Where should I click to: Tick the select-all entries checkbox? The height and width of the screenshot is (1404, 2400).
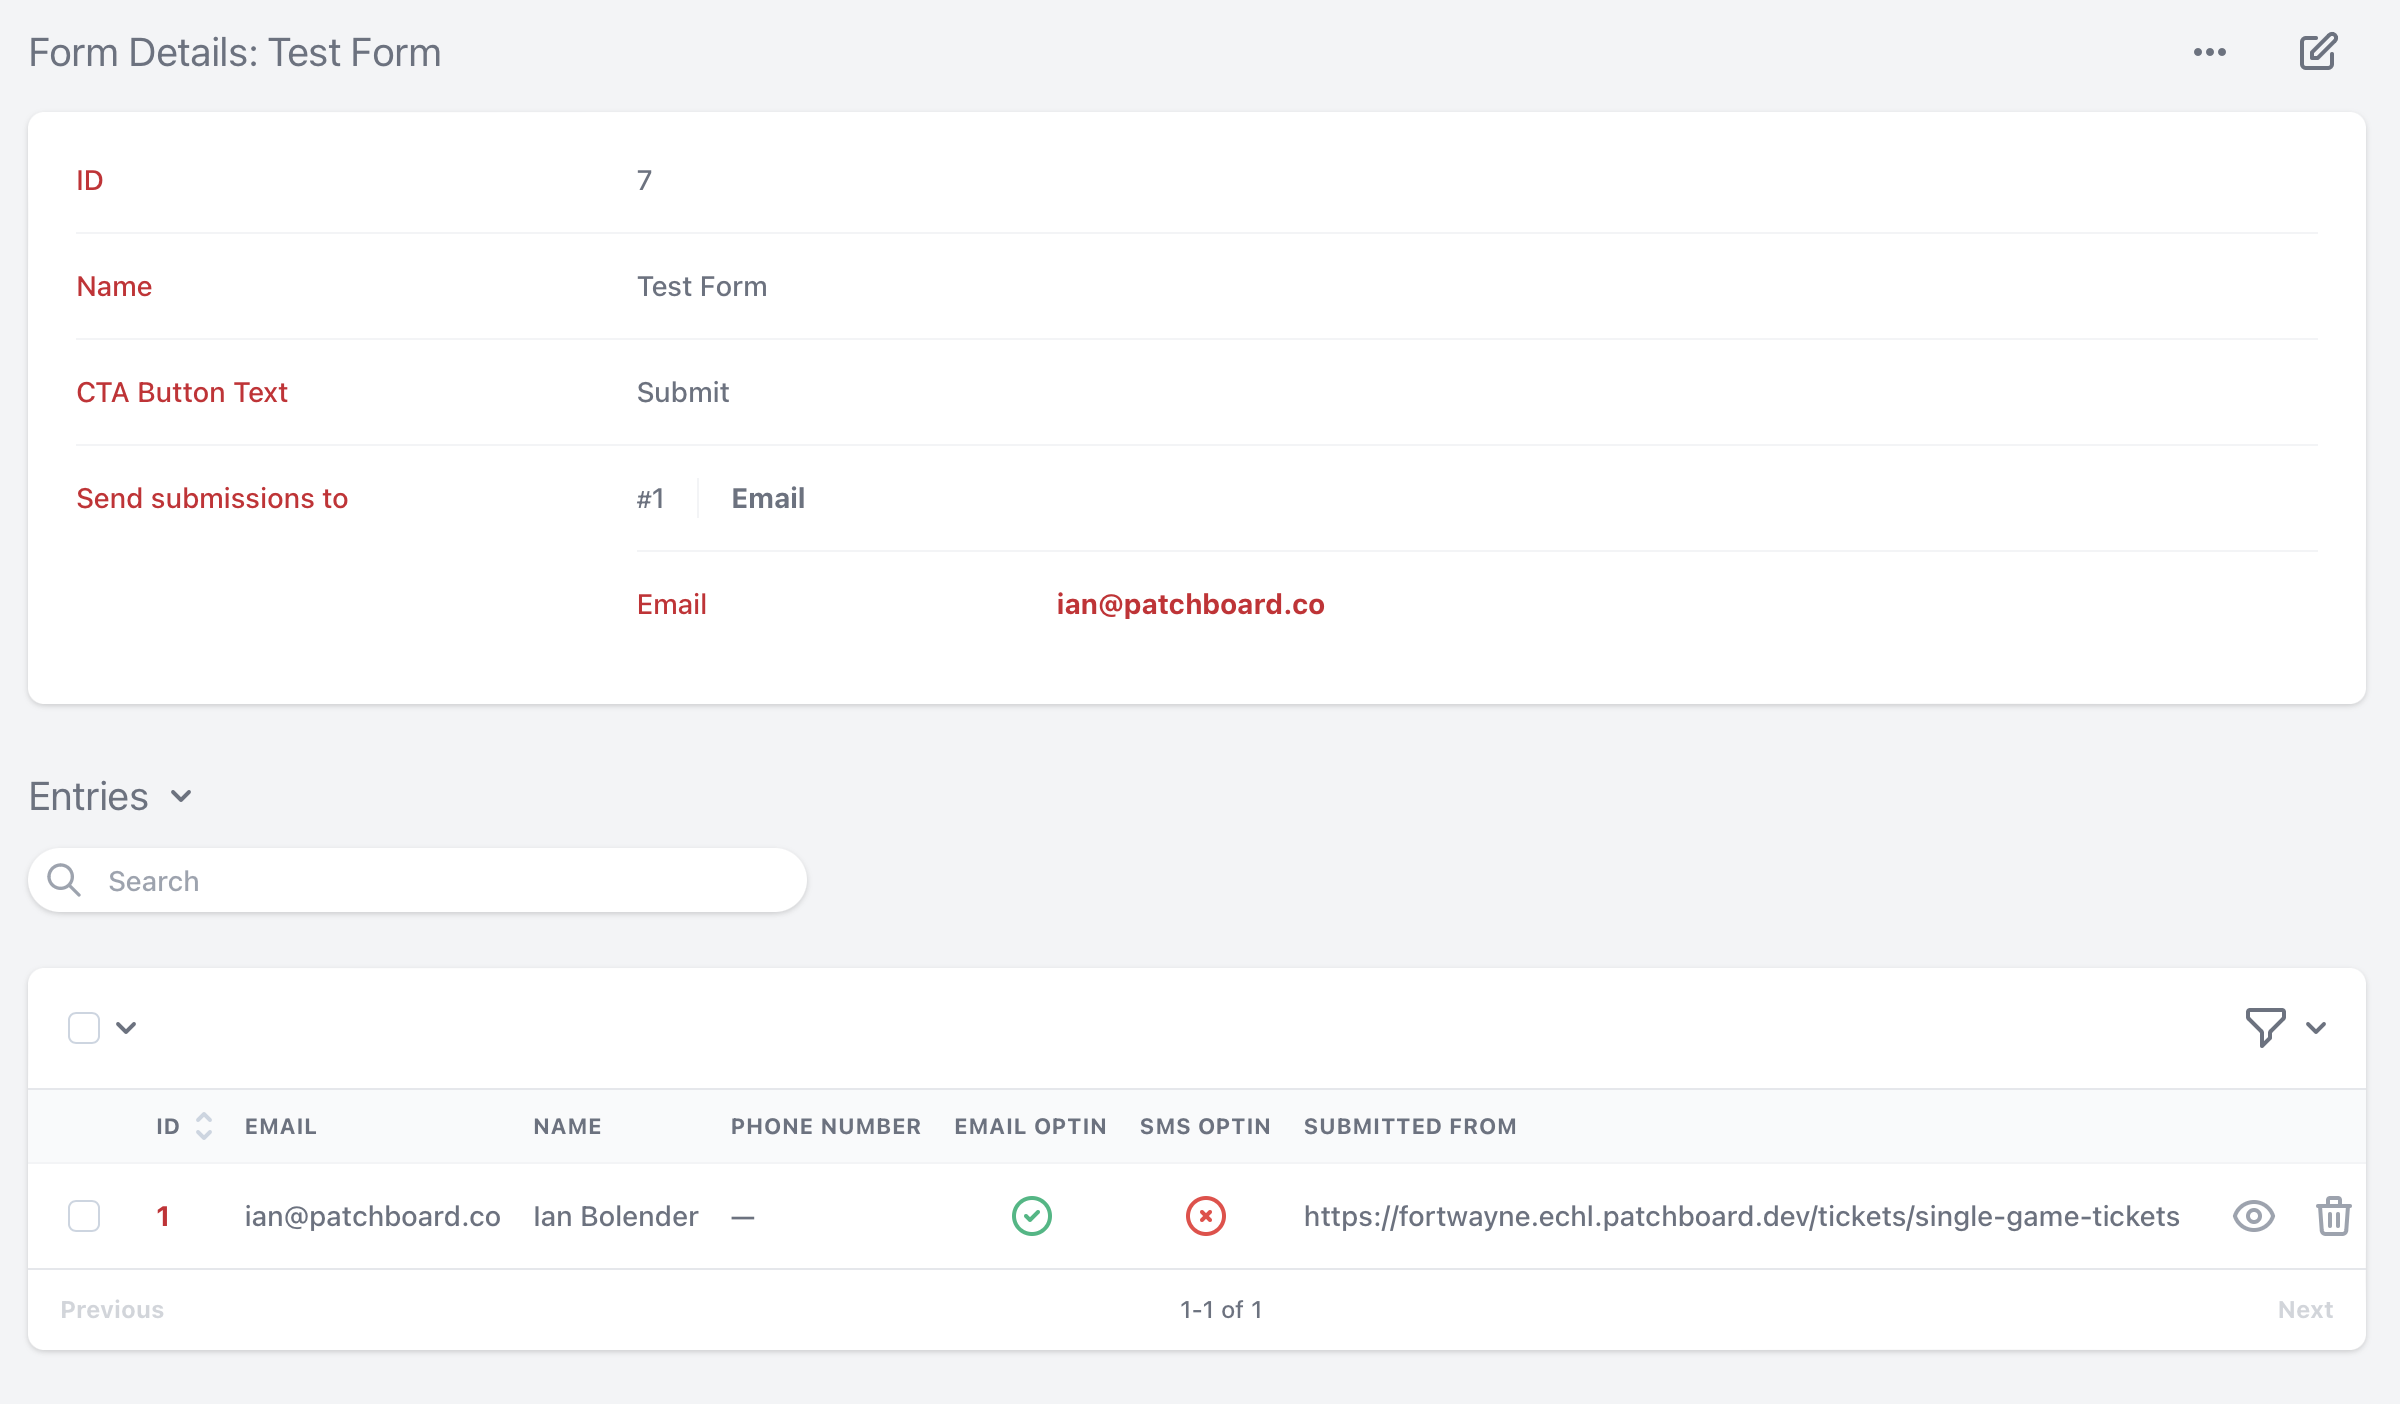pos(84,1027)
